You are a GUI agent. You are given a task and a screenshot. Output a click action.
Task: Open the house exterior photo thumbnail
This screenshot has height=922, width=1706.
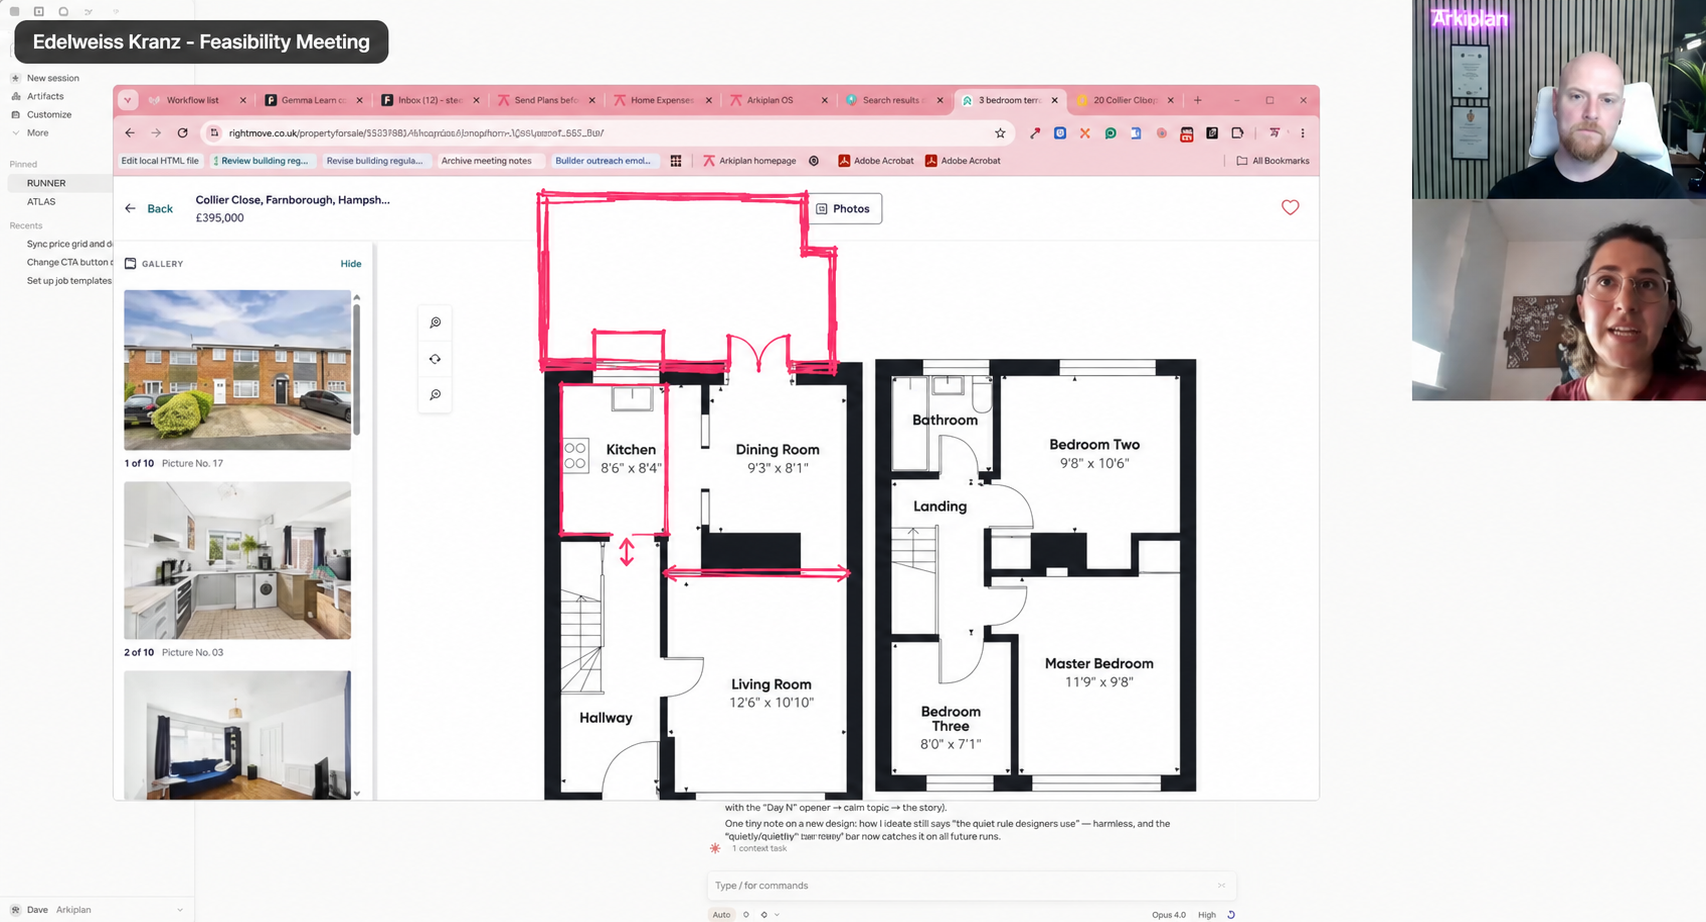click(x=237, y=370)
